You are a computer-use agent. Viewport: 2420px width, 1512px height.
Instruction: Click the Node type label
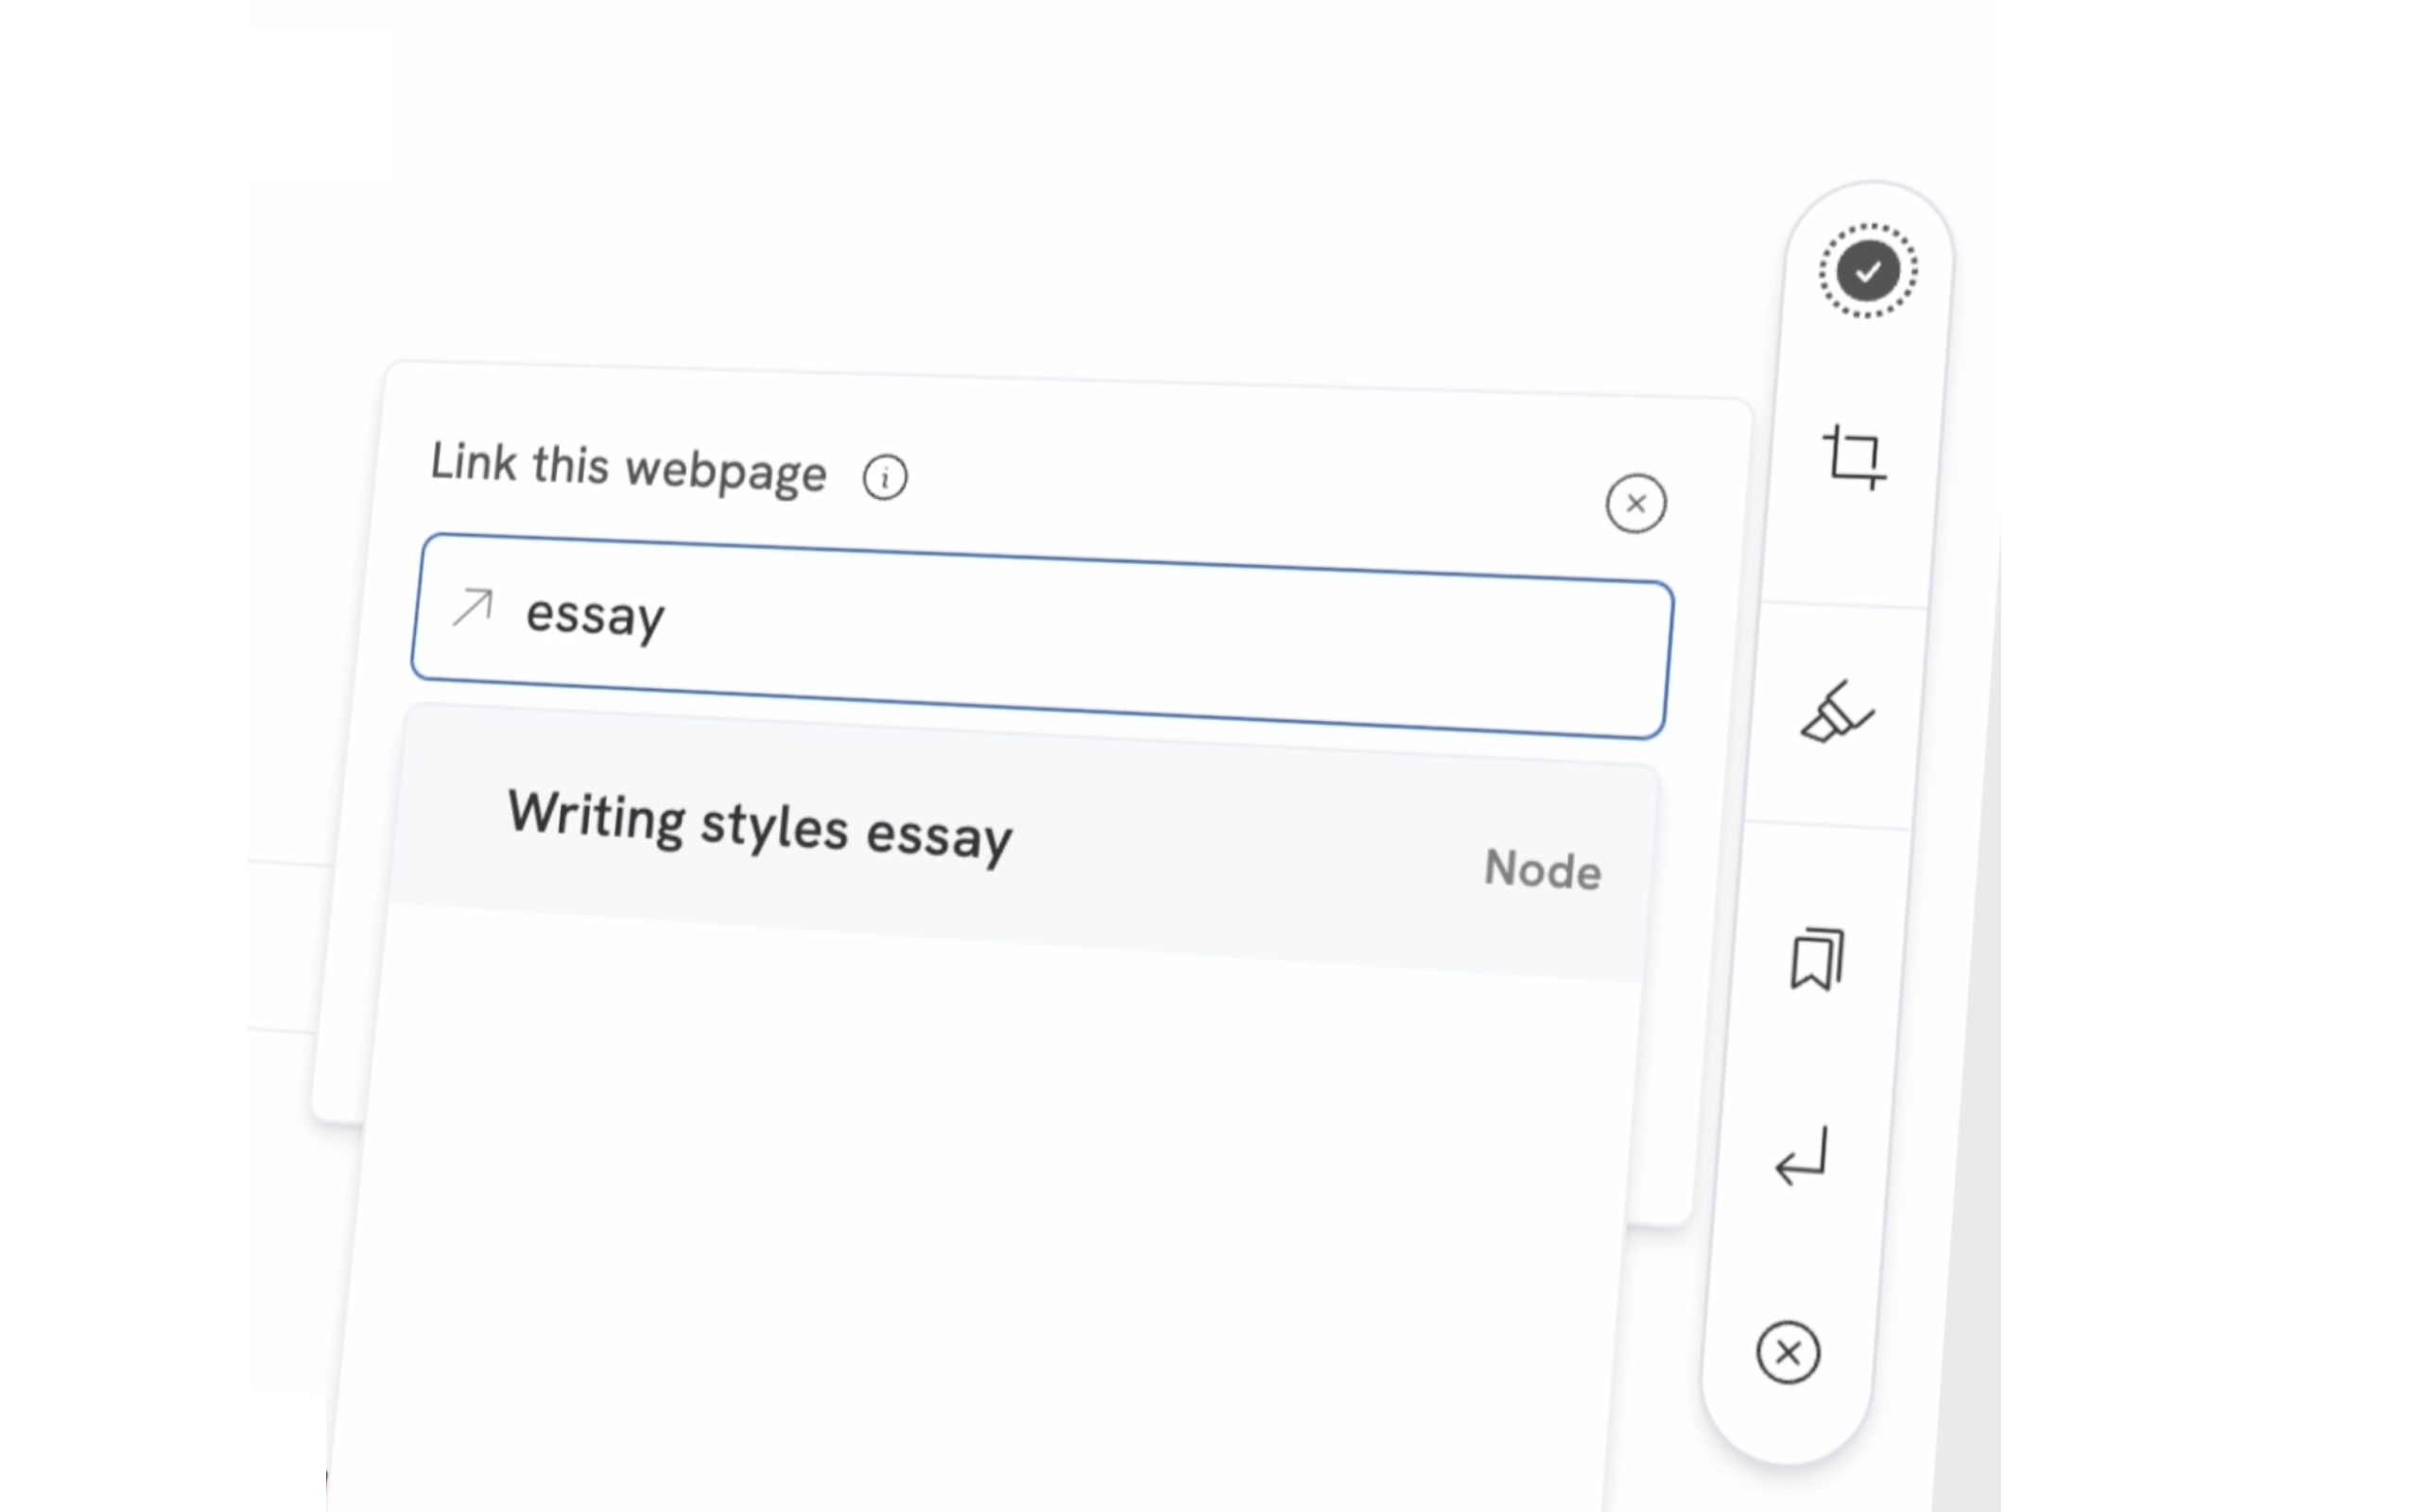tap(1542, 869)
